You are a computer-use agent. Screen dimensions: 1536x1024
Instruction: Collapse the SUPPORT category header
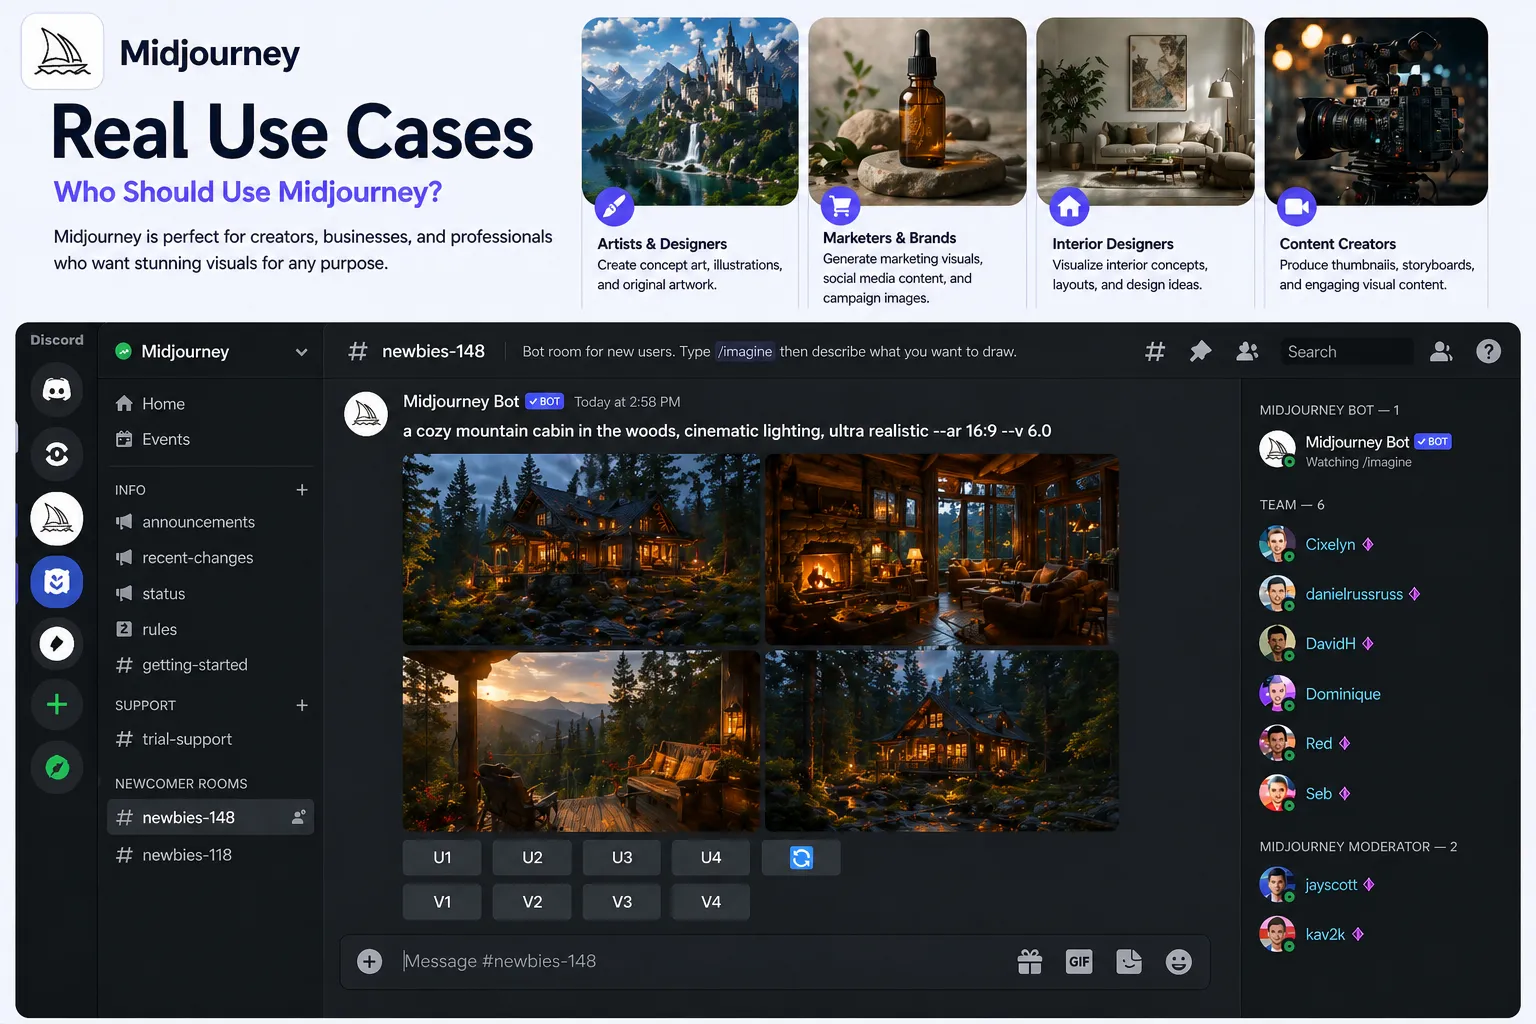[145, 705]
